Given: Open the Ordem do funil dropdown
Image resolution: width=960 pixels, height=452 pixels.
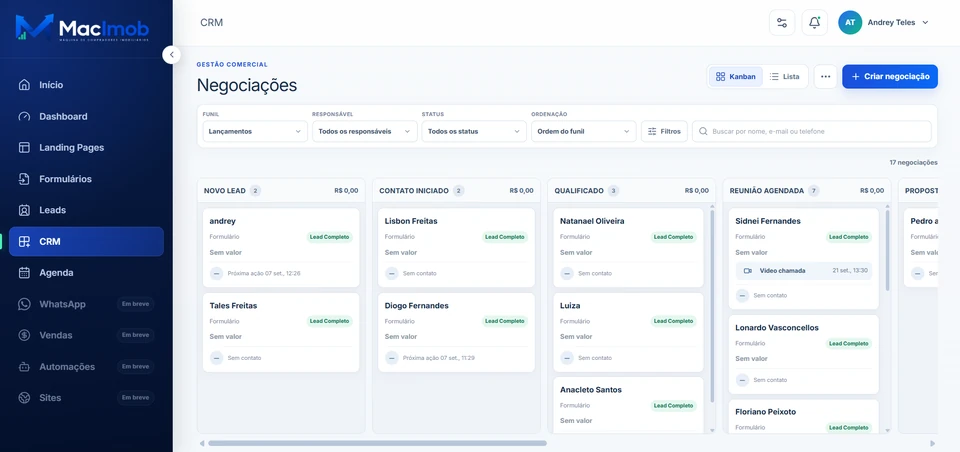Looking at the screenshot, I should tap(583, 131).
